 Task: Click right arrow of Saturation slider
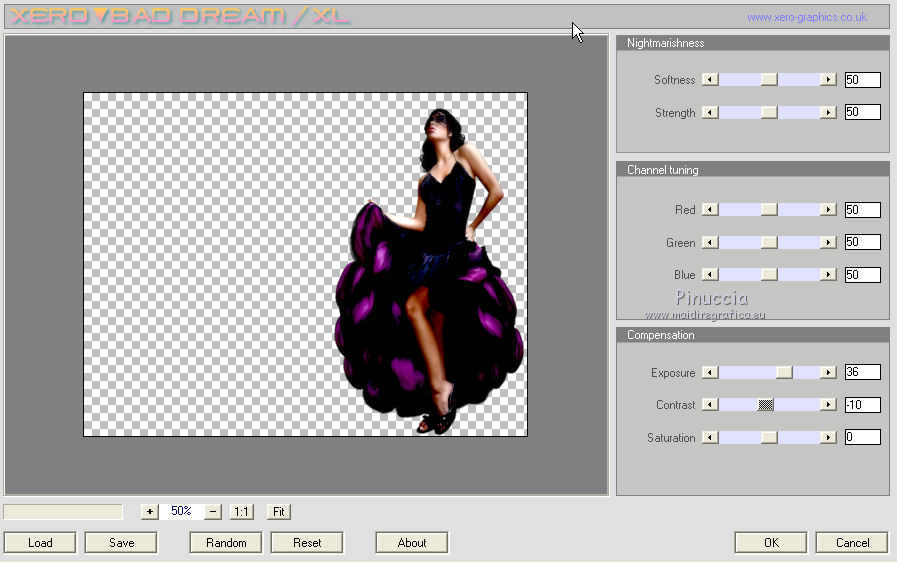click(x=828, y=437)
